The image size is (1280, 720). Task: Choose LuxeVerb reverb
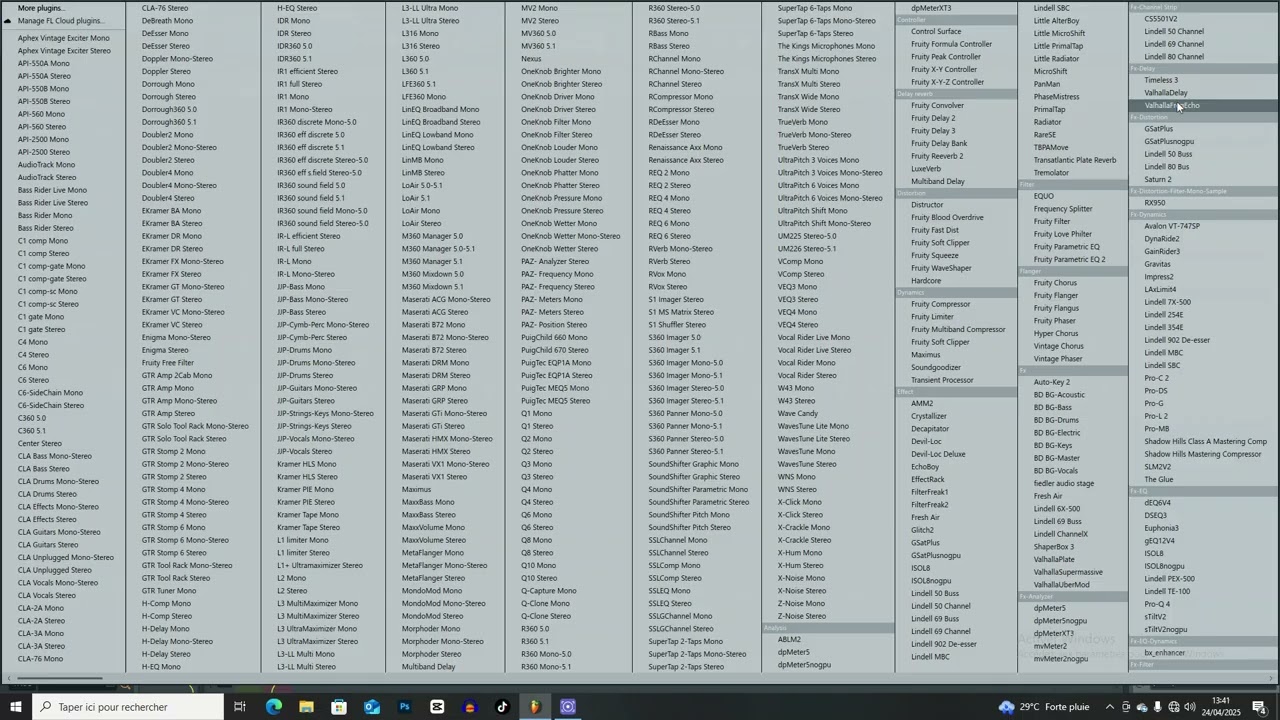click(x=926, y=169)
